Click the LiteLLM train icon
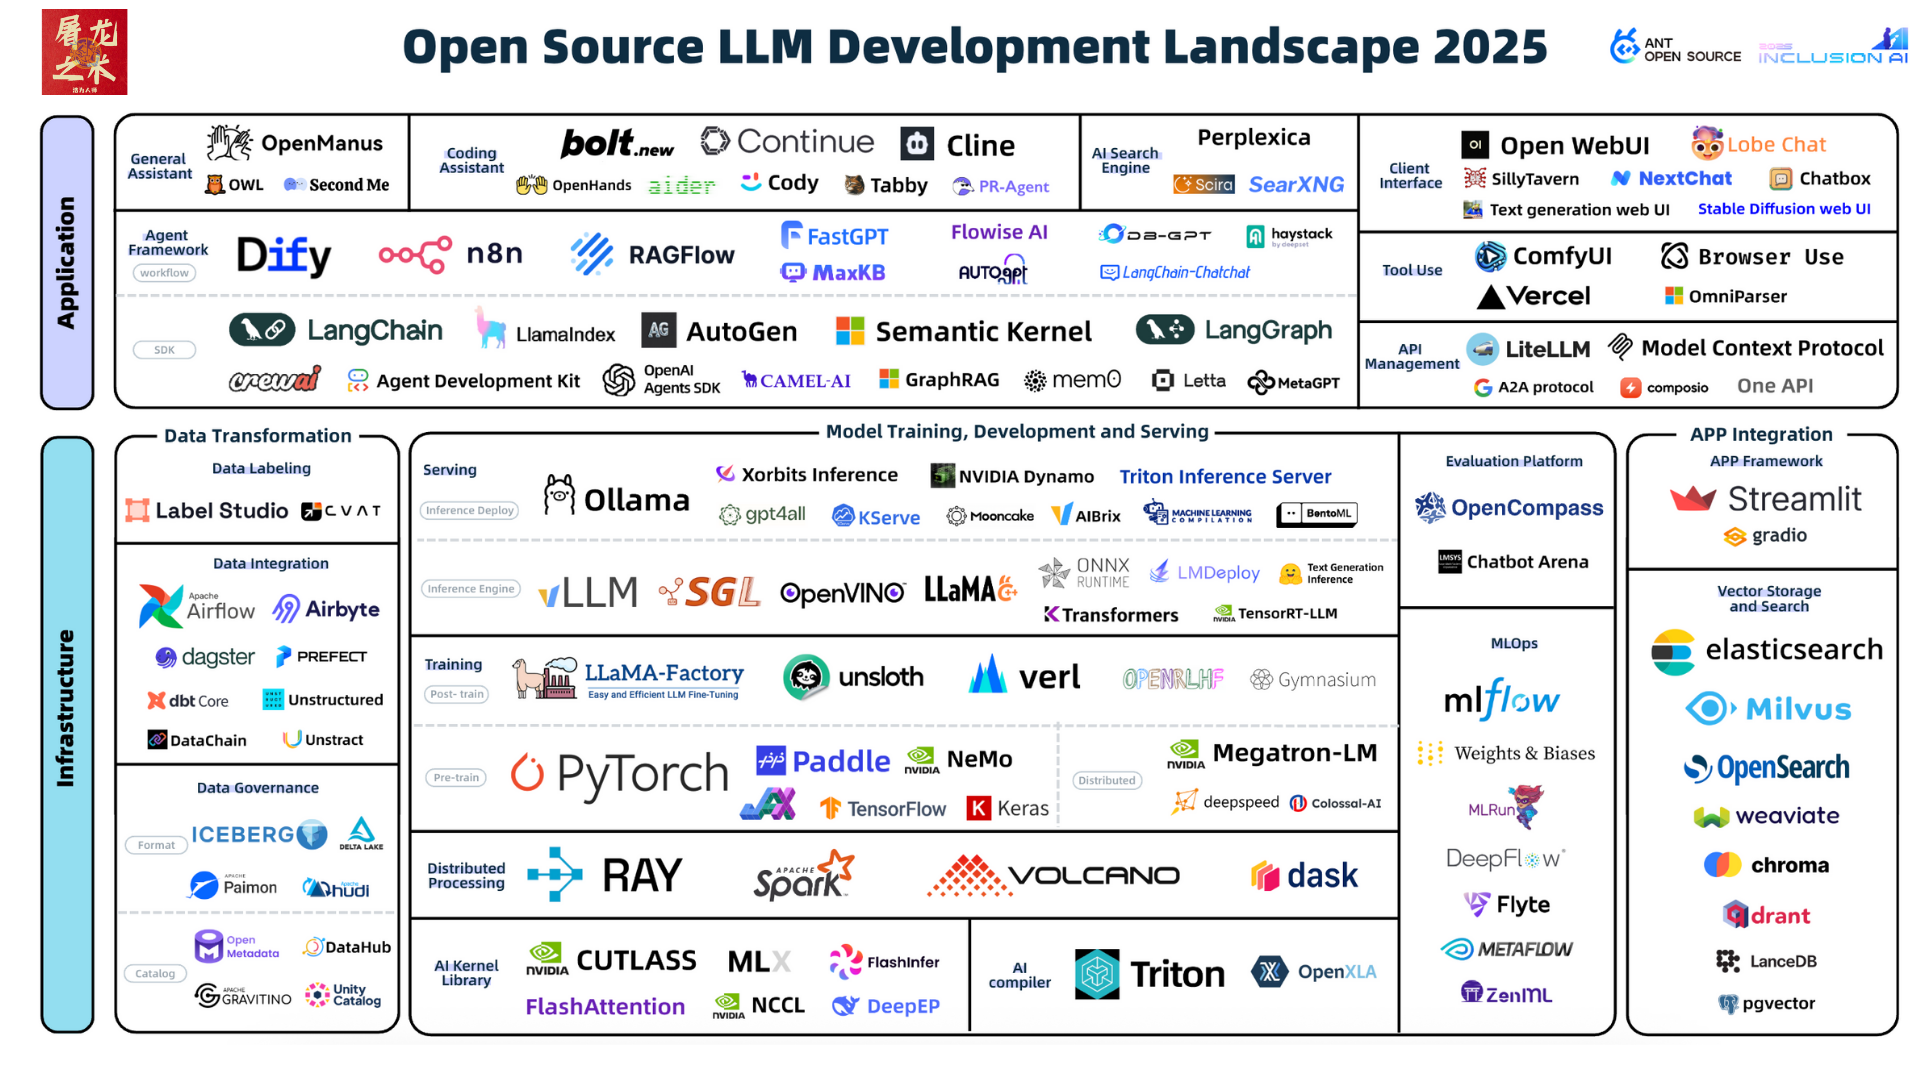The width and height of the screenshot is (1920, 1080). (x=1483, y=348)
